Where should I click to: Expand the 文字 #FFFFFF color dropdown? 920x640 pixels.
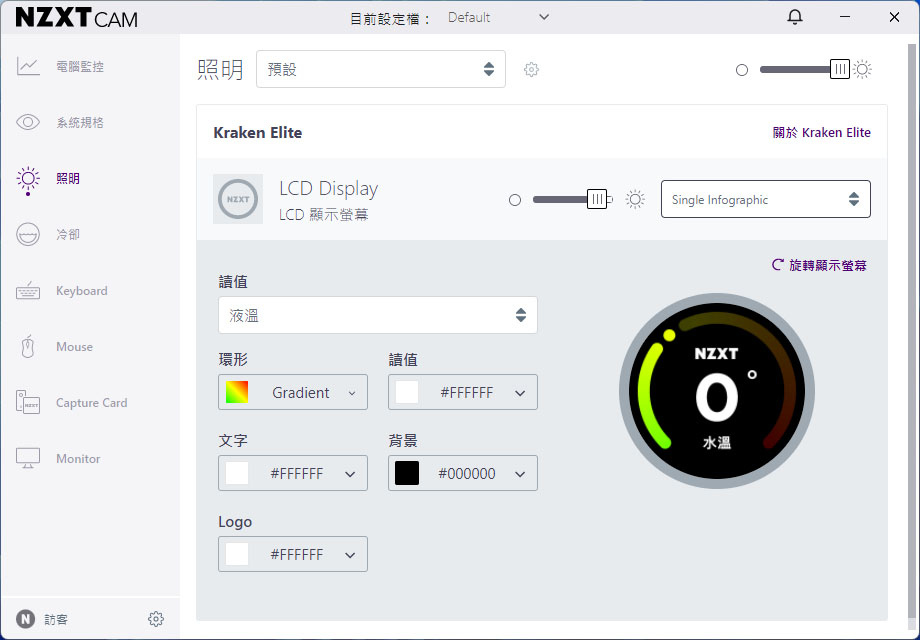point(293,473)
